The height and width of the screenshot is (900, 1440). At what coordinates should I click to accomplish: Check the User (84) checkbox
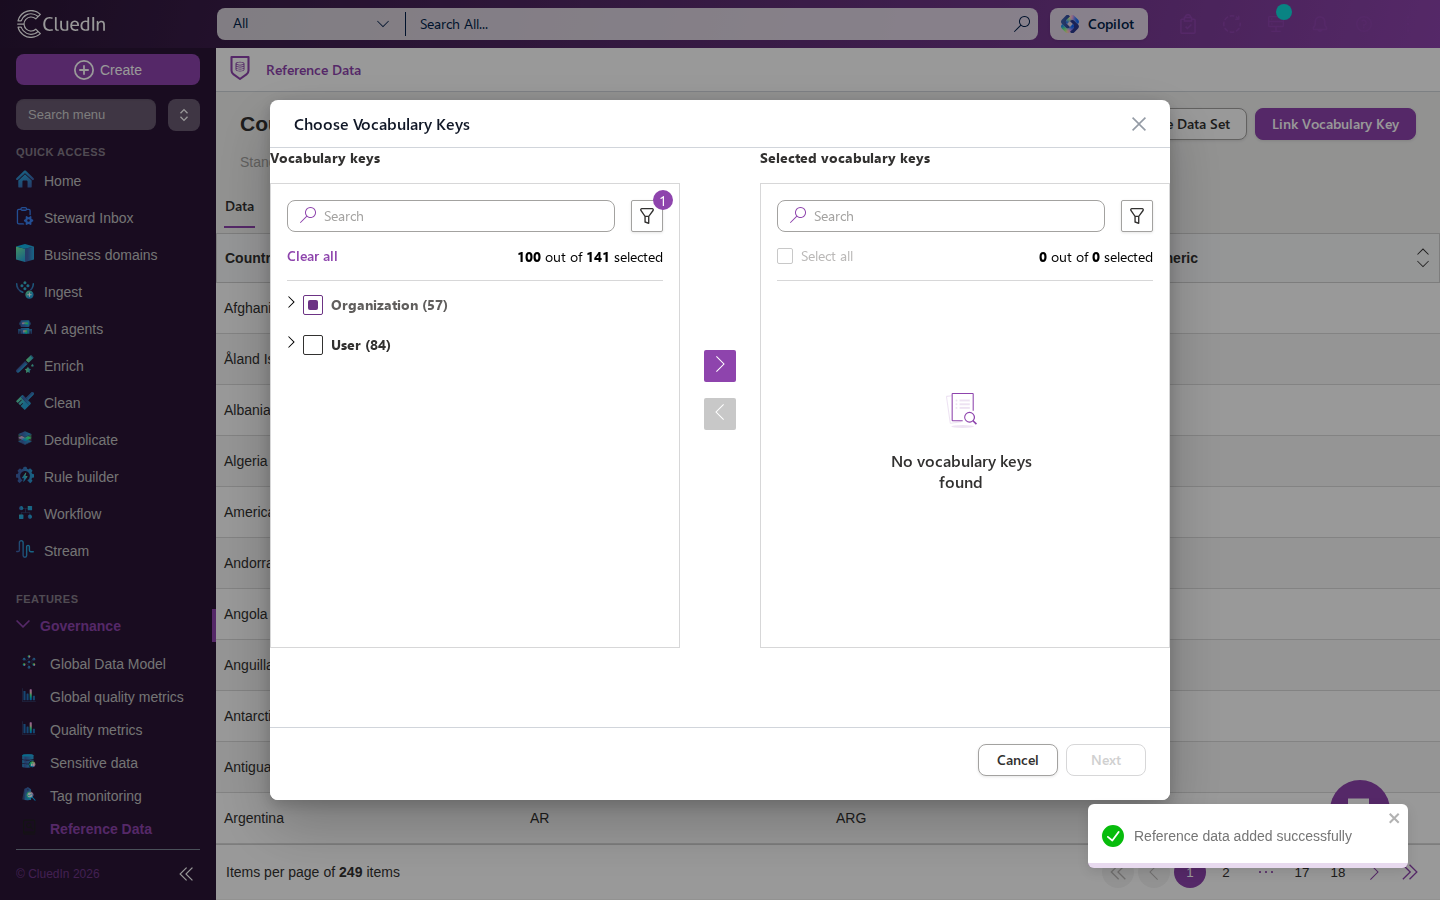tap(313, 345)
